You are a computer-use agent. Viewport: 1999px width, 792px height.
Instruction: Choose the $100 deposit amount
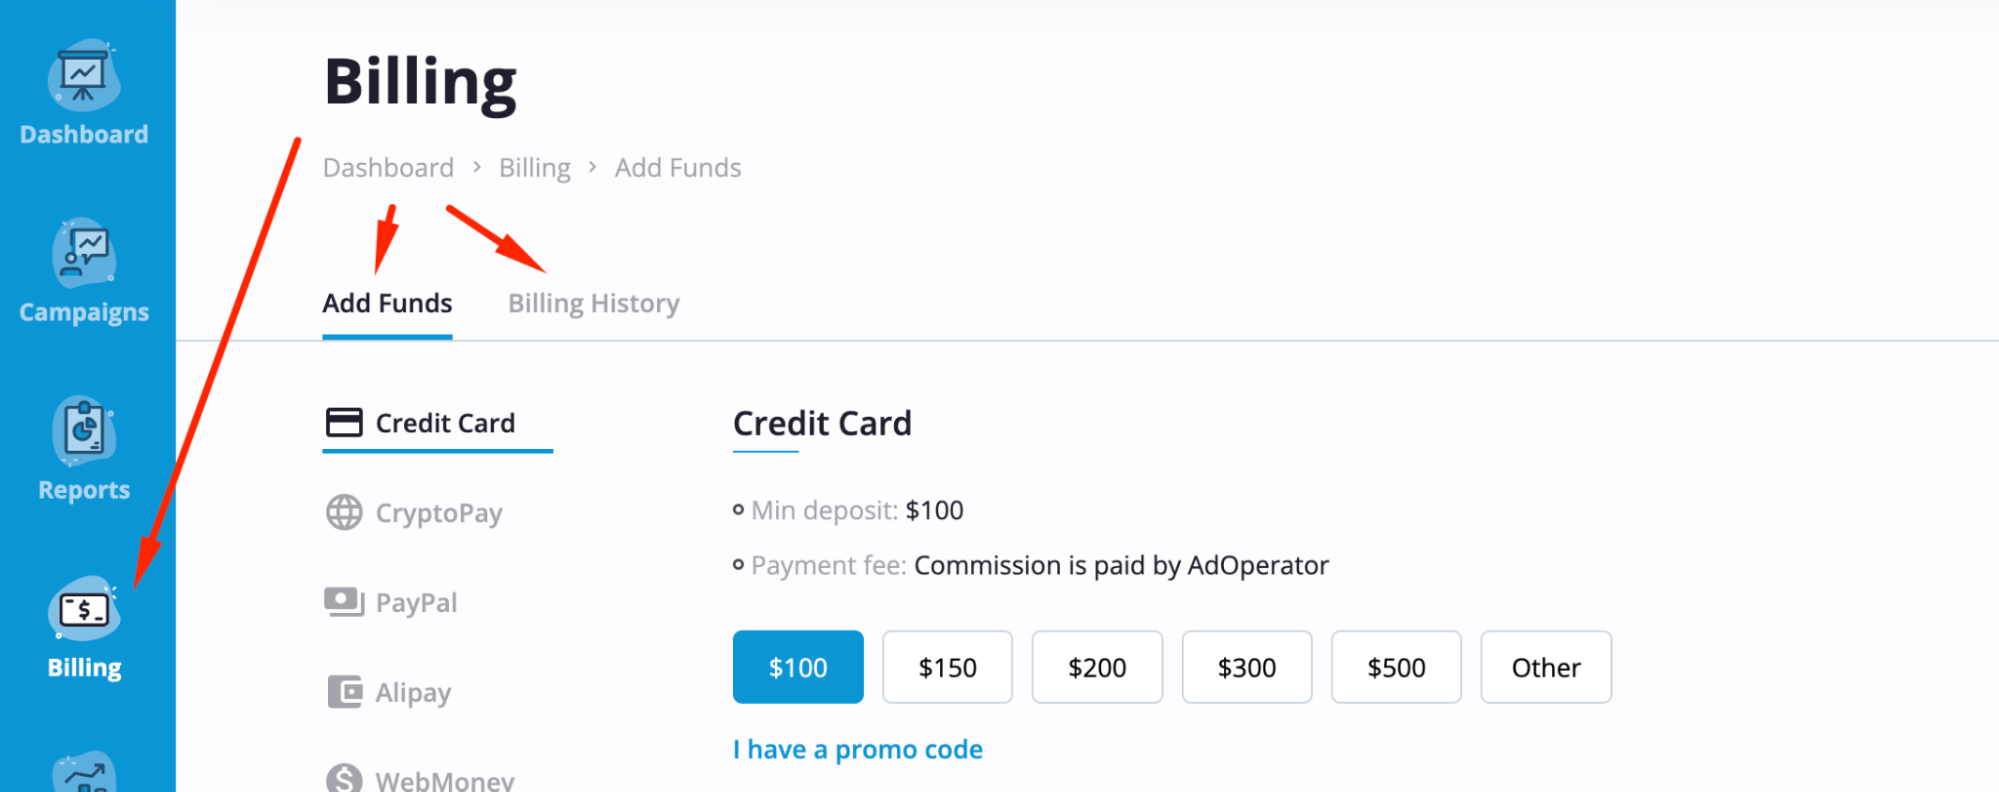[x=798, y=667]
